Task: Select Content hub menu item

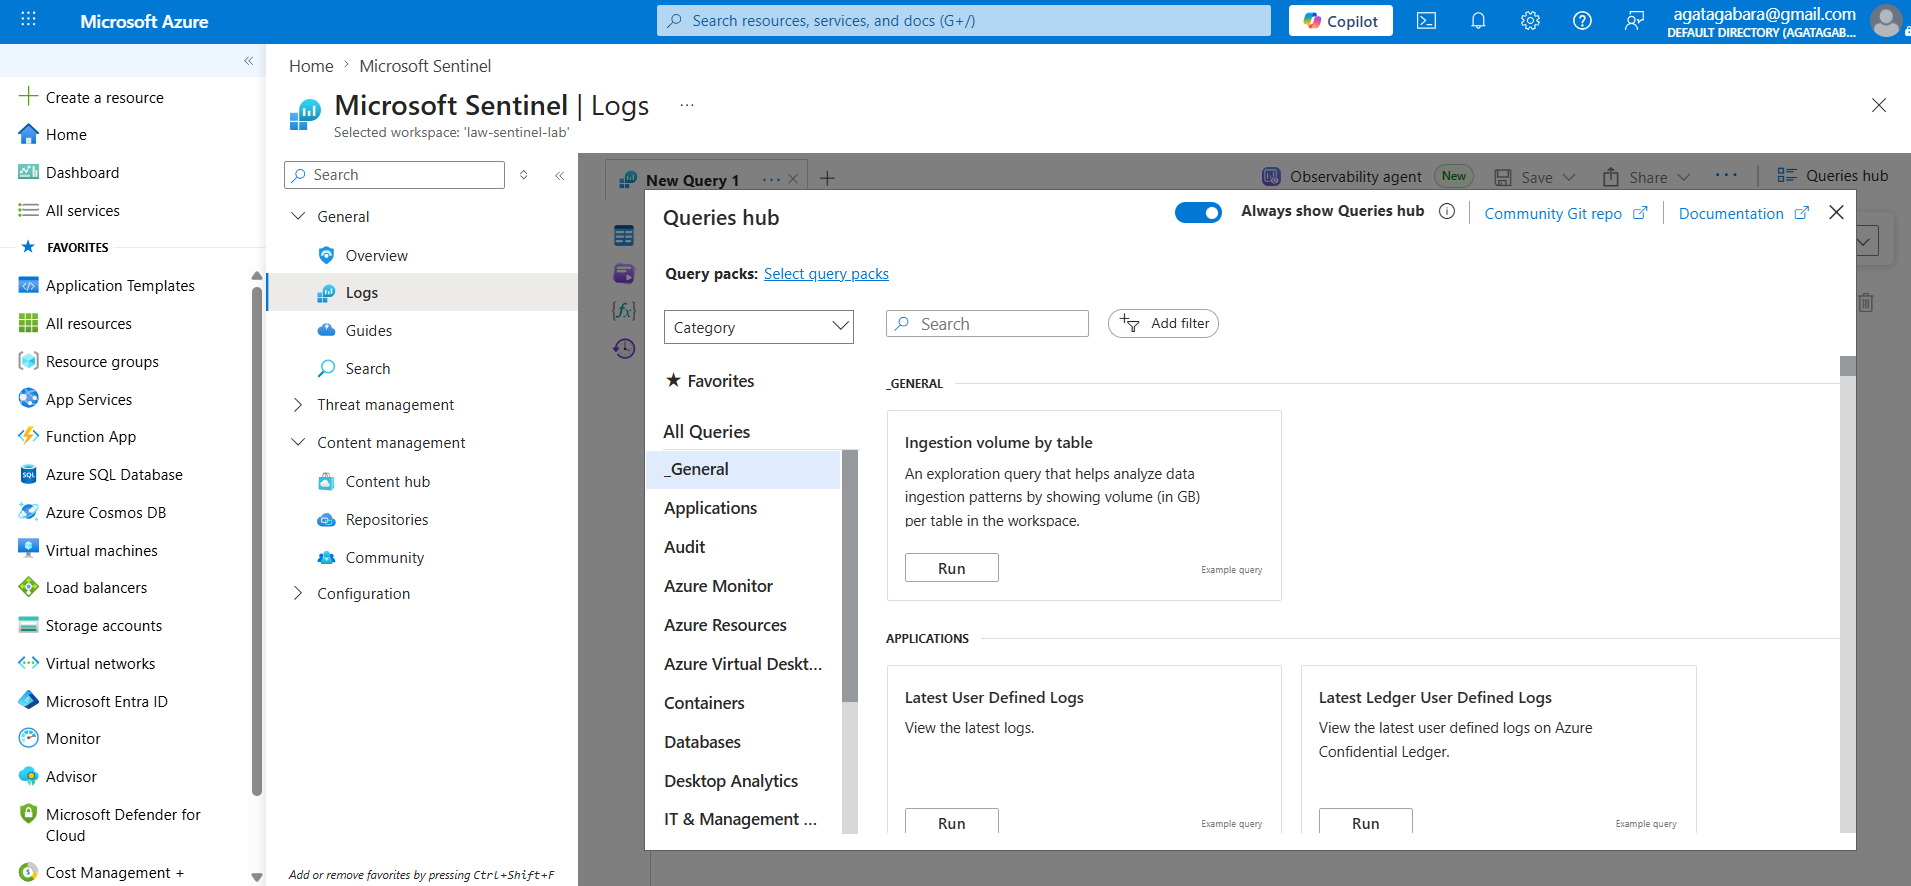Action: tap(387, 482)
